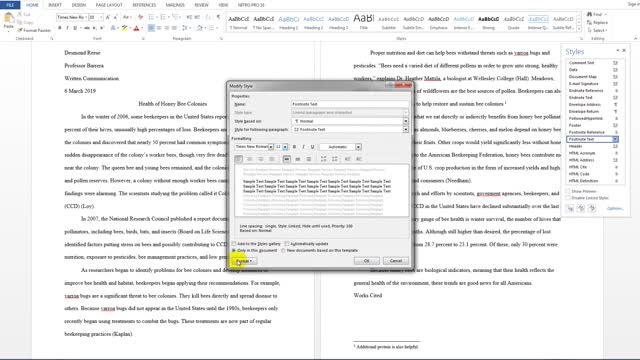
Task: Click Replace in Editing group
Action: point(598,22)
